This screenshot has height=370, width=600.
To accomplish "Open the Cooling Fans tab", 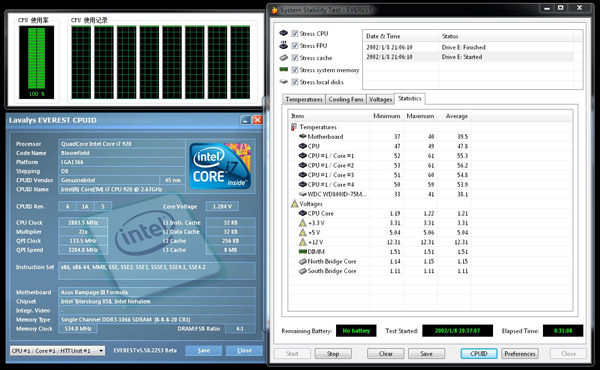I will pos(346,99).
